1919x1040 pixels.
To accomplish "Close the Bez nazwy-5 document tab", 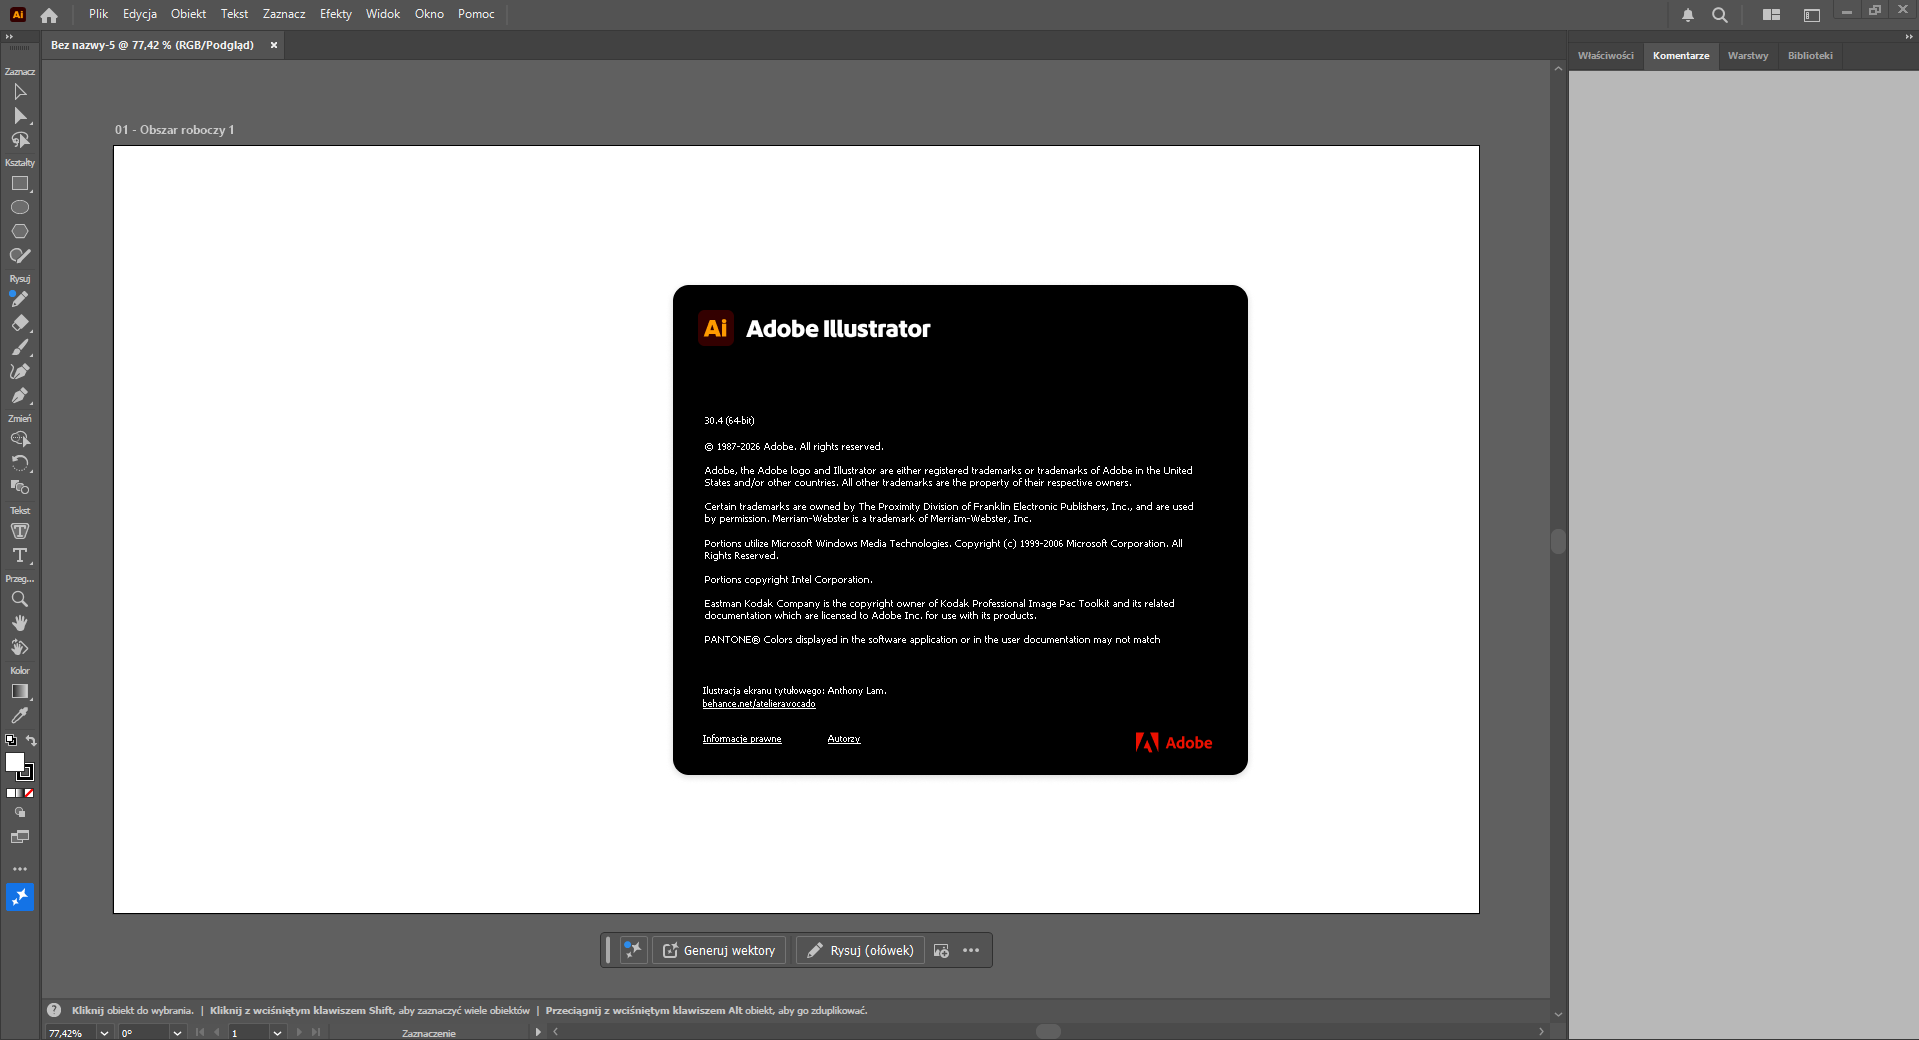I will [x=274, y=45].
